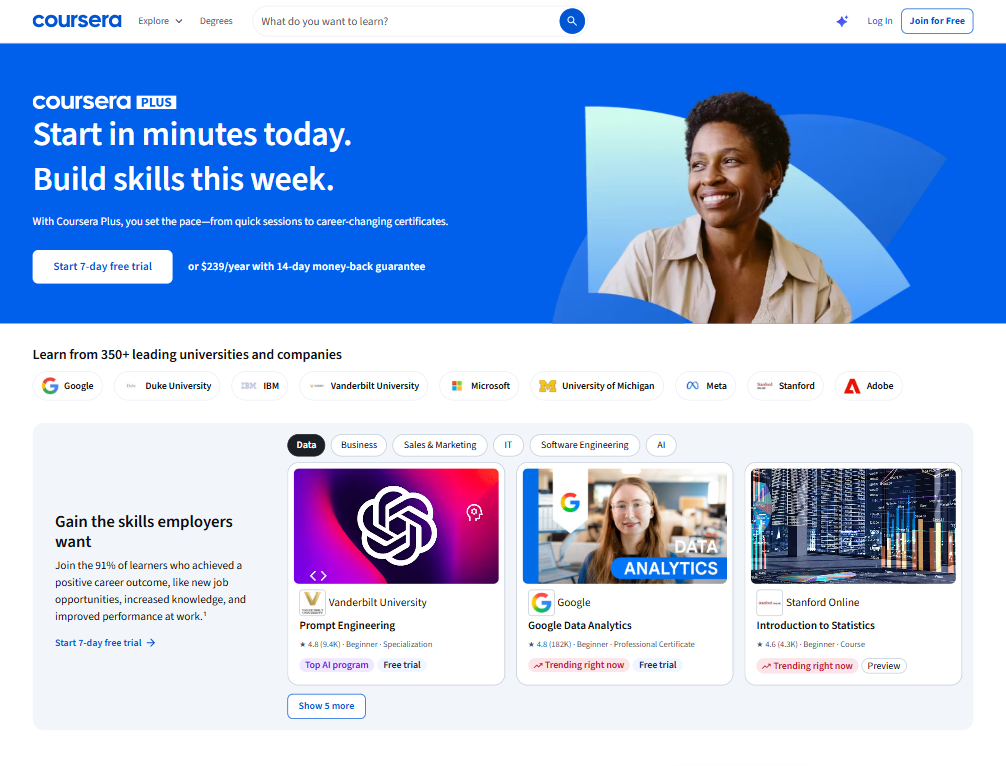Click the Meta chip label
The image size is (1006, 766).
click(x=716, y=386)
